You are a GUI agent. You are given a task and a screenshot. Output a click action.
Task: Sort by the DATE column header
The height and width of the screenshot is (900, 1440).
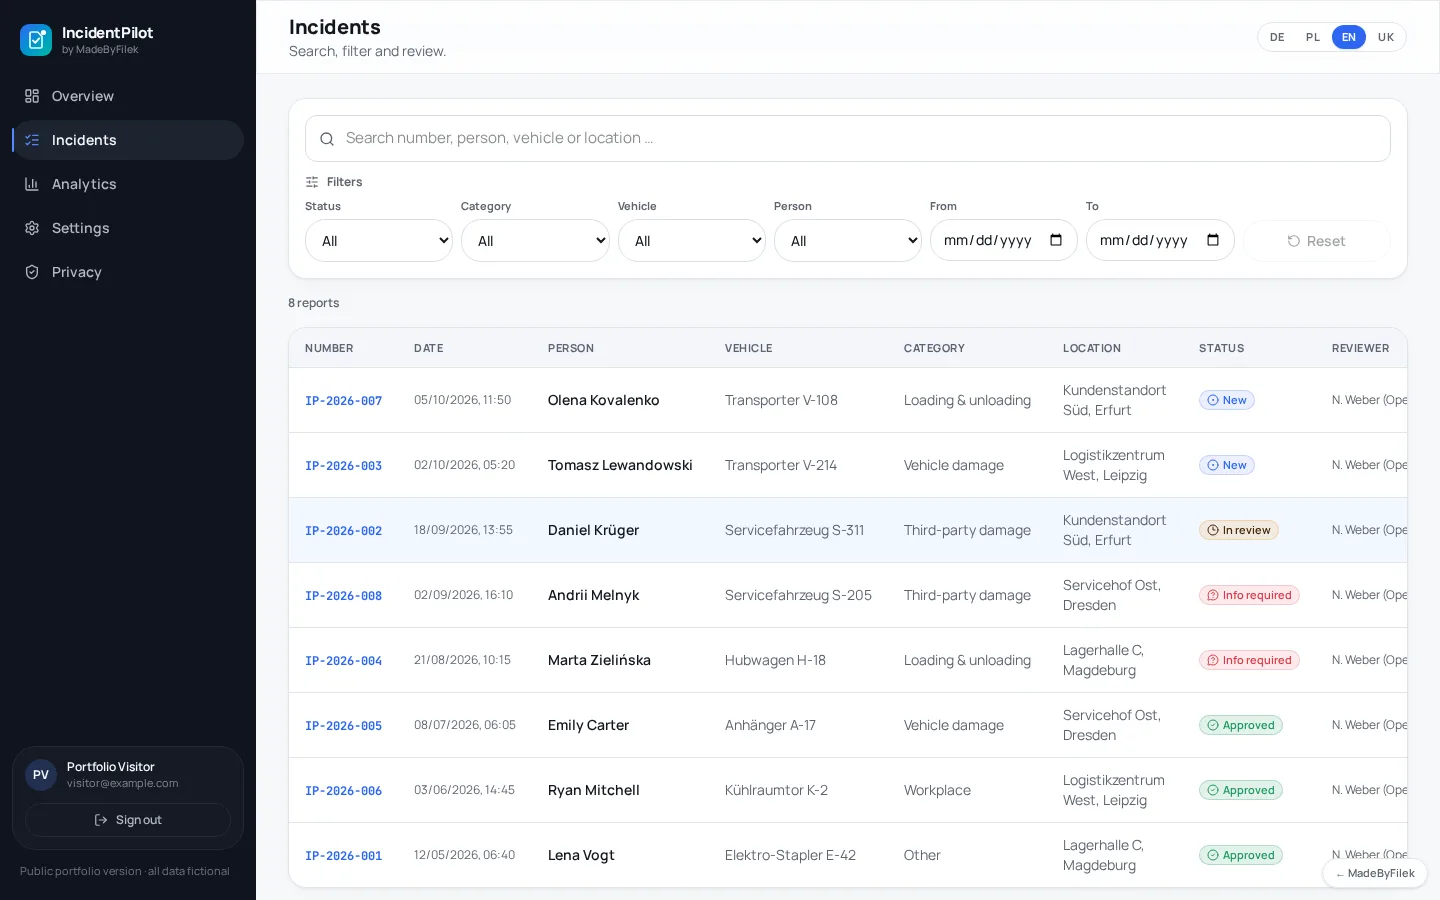click(x=429, y=348)
